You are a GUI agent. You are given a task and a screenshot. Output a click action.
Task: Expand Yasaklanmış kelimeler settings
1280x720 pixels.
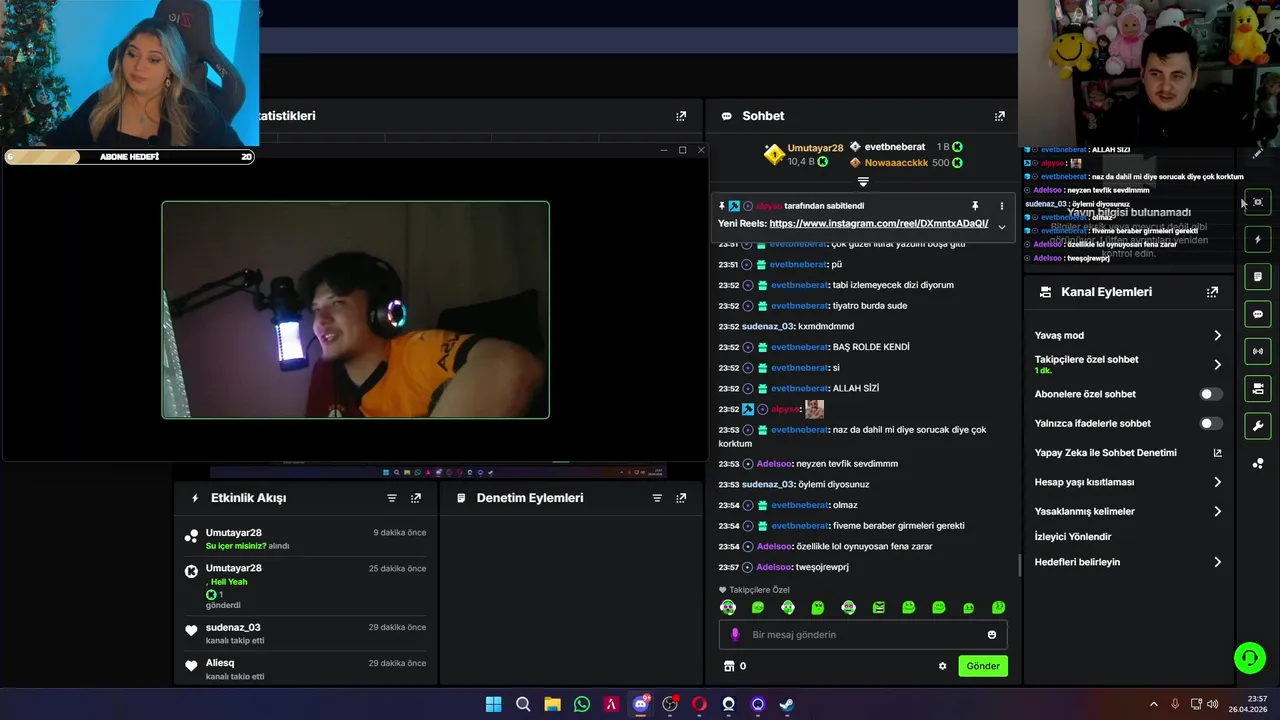[1217, 511]
